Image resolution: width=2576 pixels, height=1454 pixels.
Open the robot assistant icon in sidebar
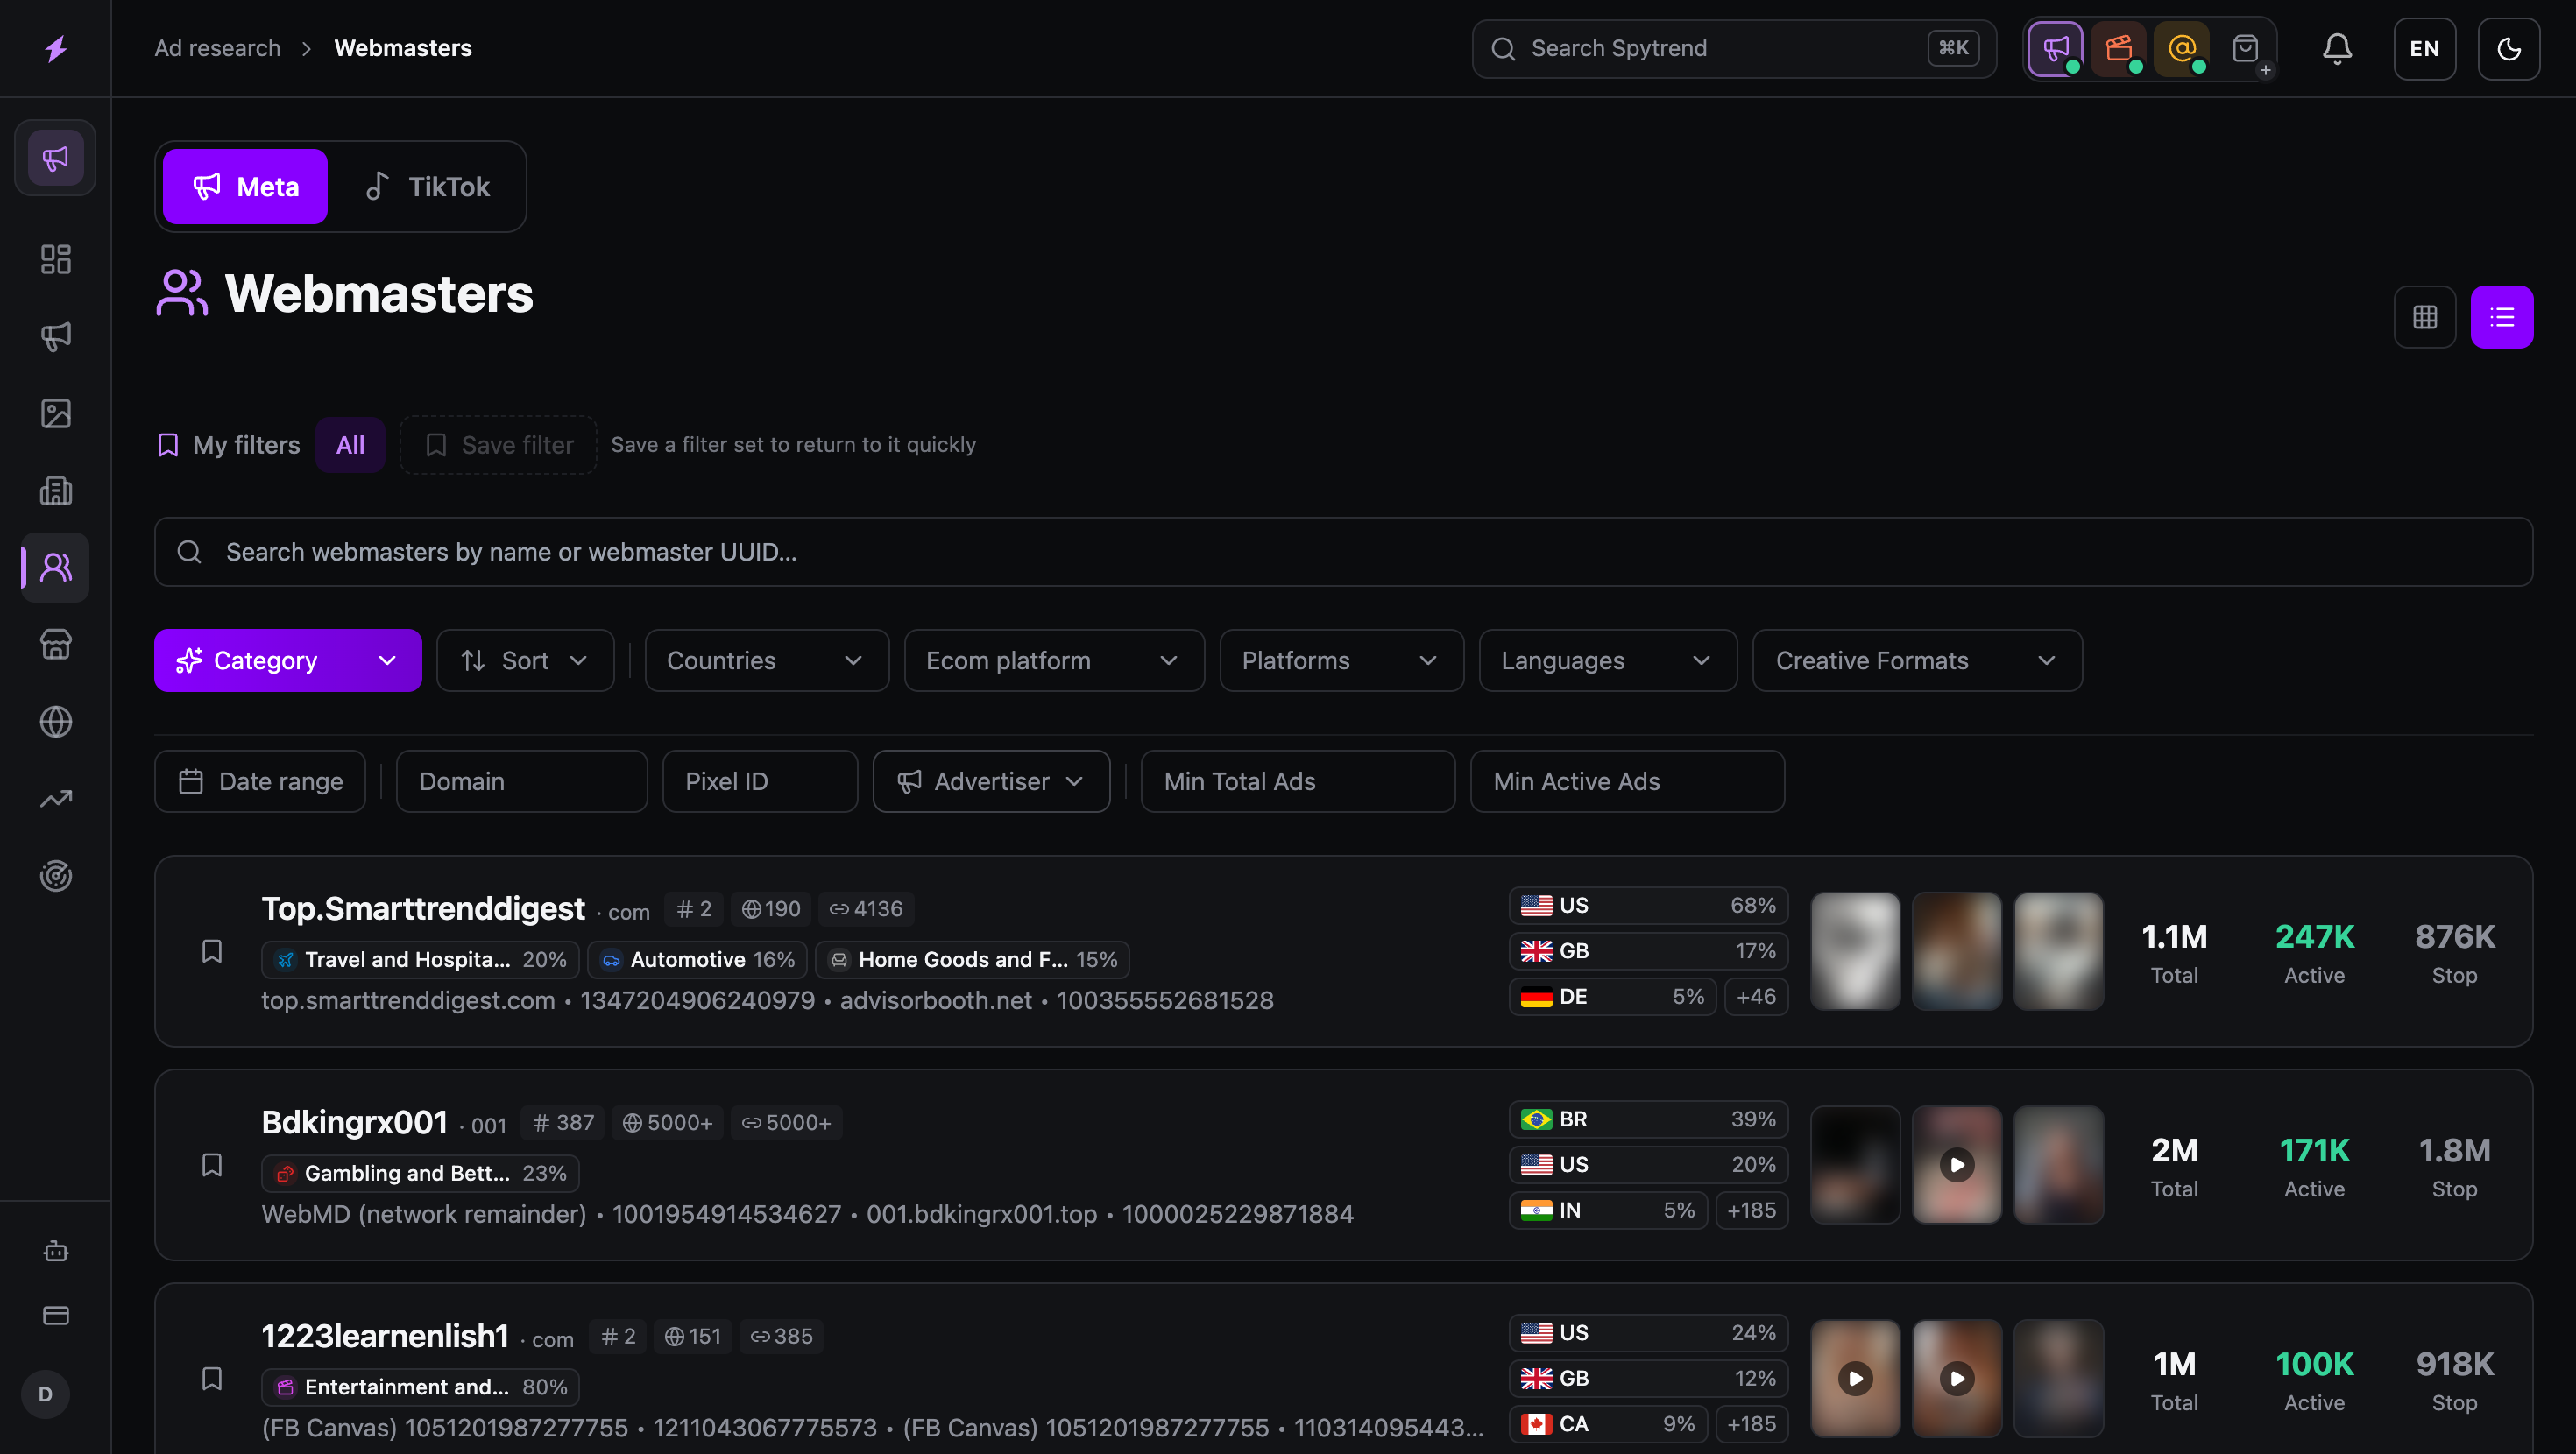pos(56,1251)
